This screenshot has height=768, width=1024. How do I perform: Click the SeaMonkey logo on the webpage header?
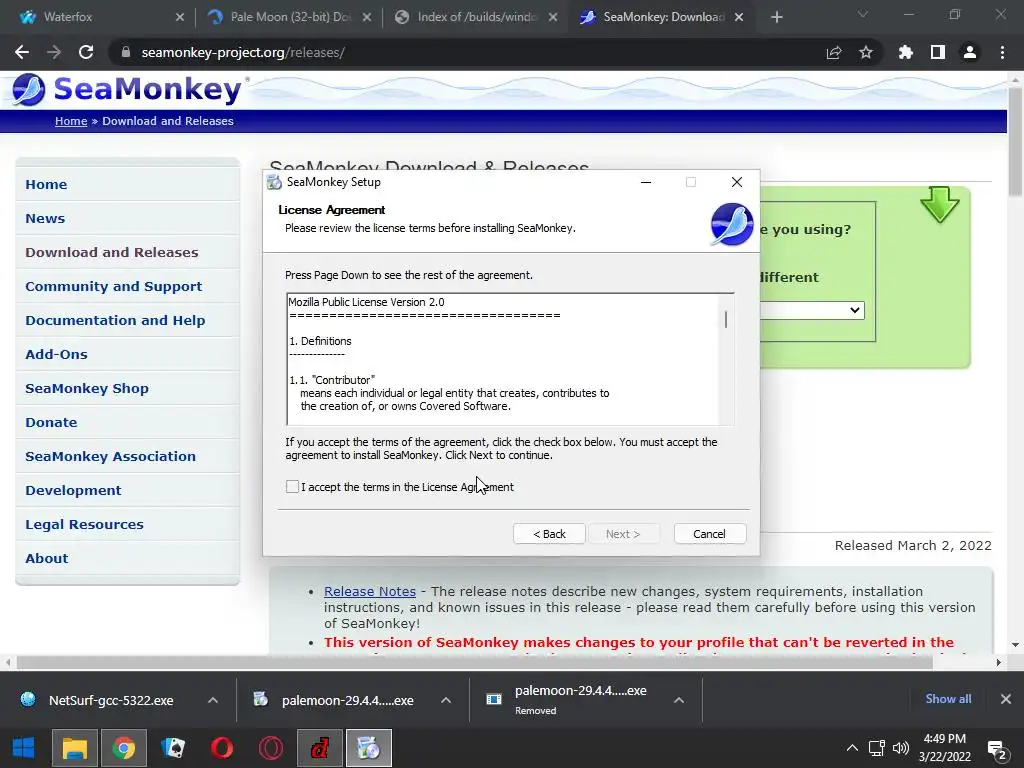[x=129, y=89]
